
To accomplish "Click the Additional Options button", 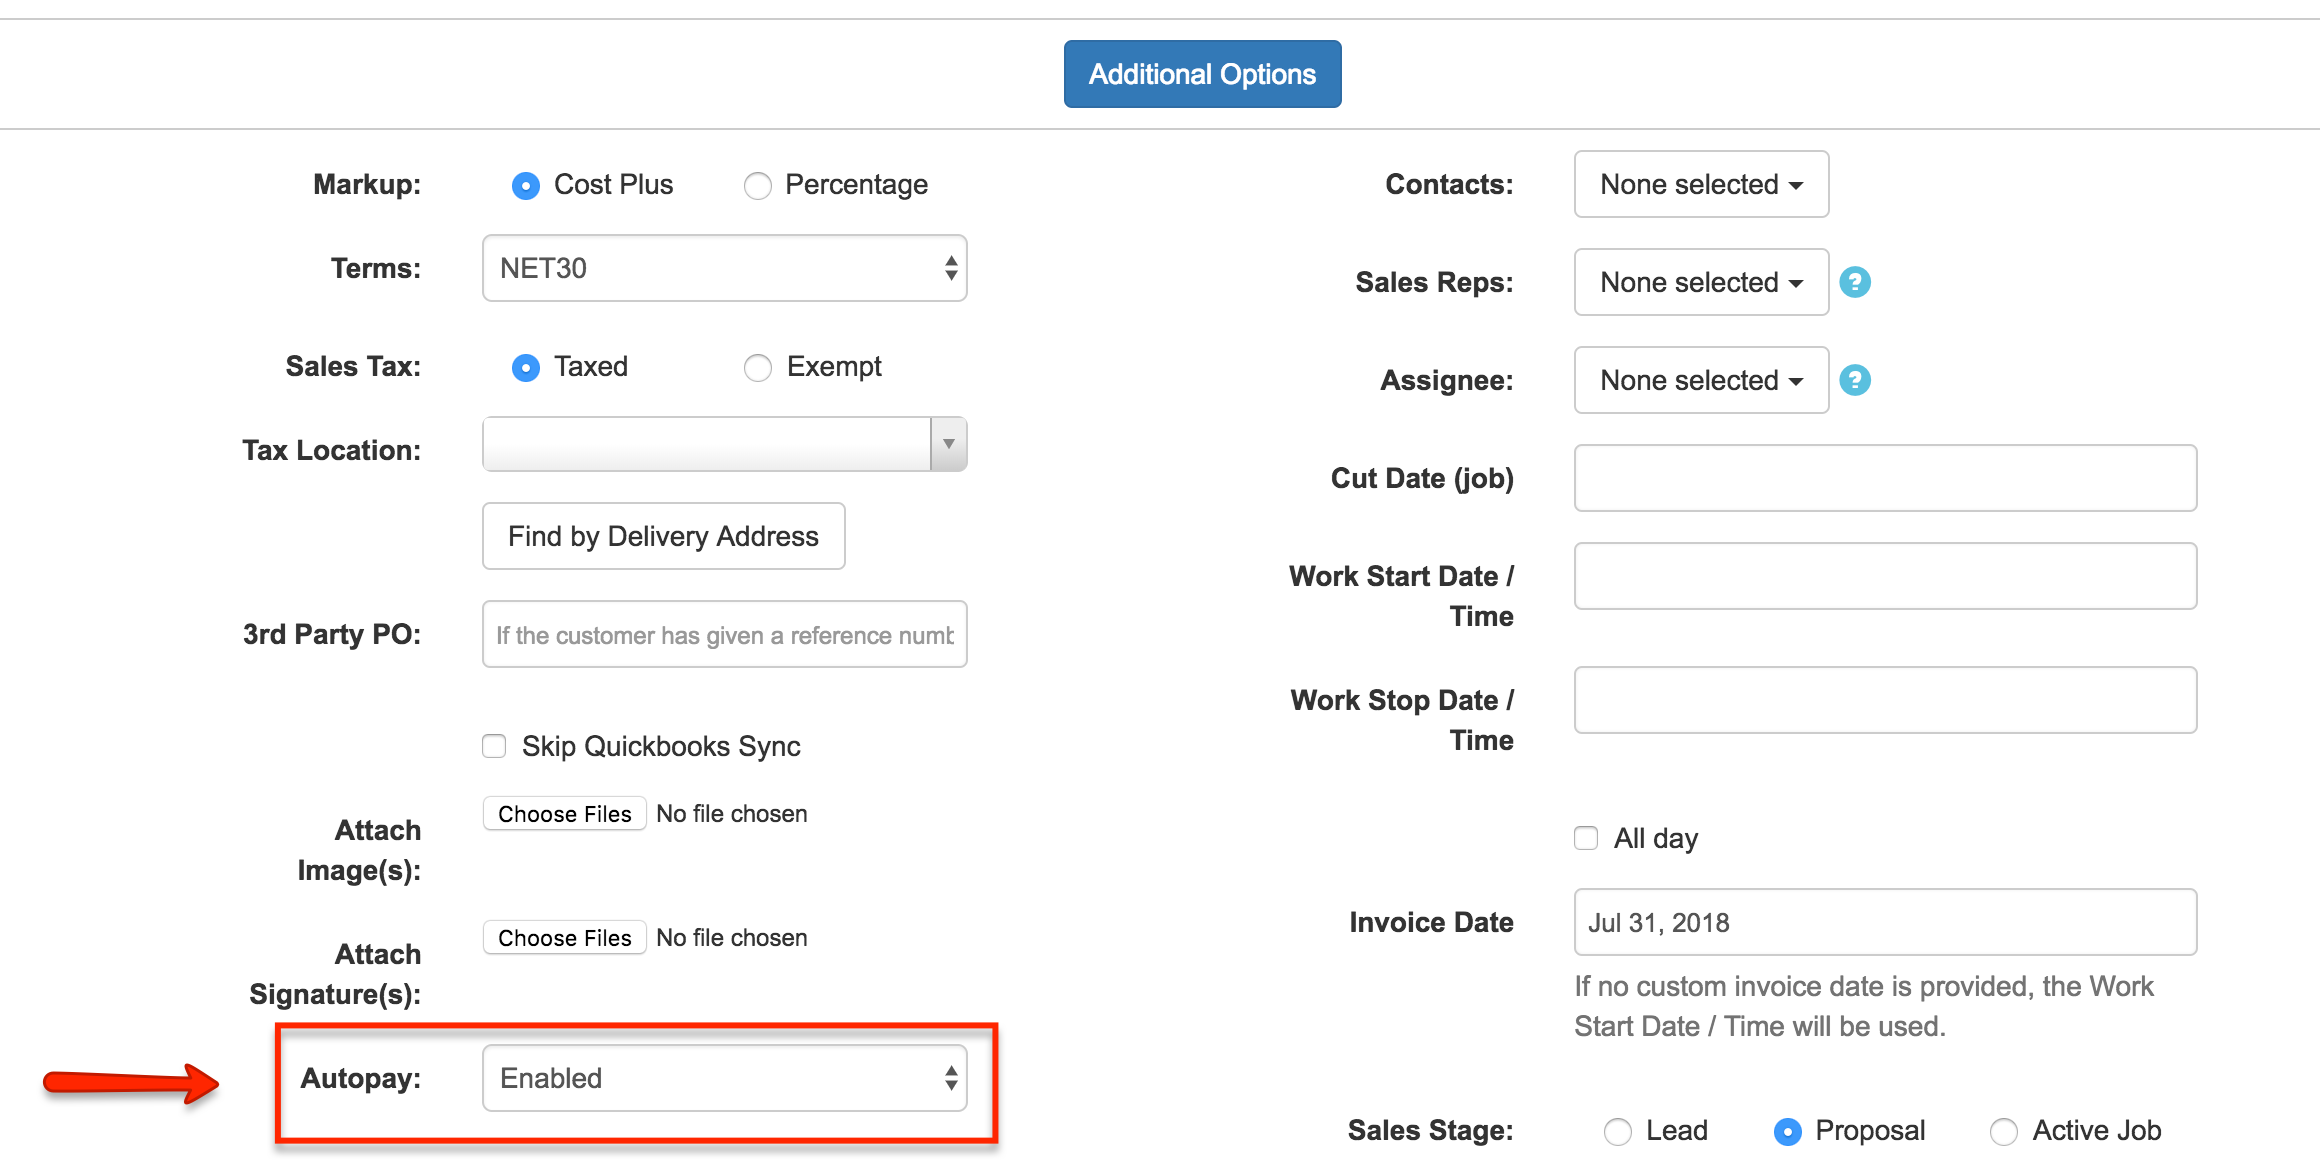I will click(1202, 74).
